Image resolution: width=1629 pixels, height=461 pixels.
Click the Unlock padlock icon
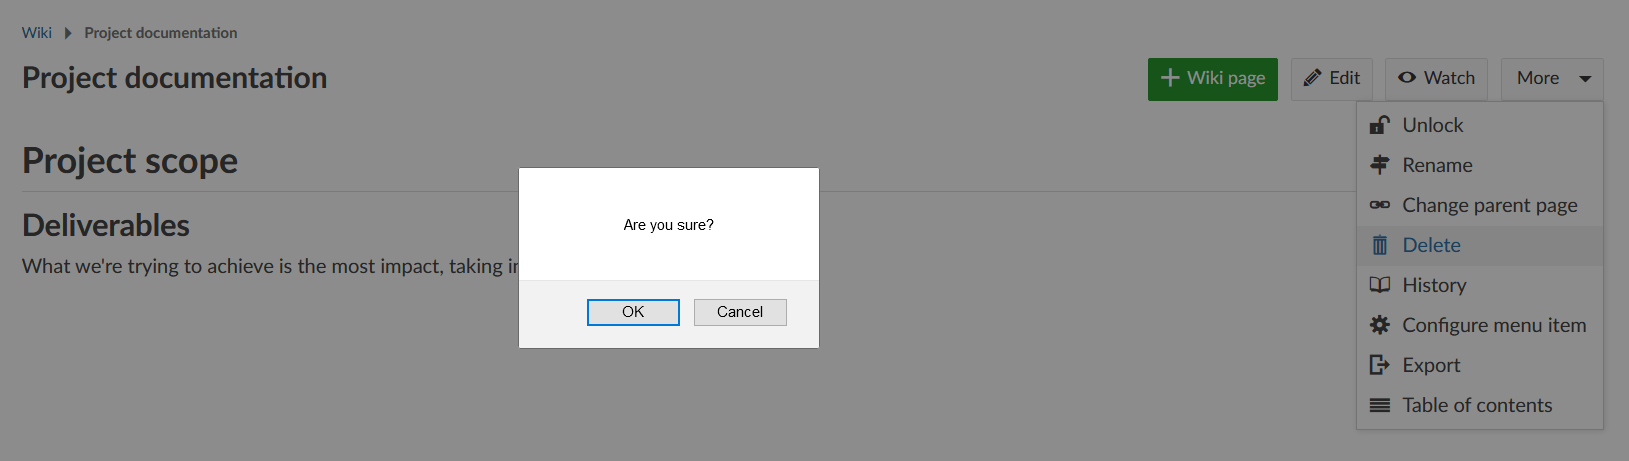coord(1380,125)
